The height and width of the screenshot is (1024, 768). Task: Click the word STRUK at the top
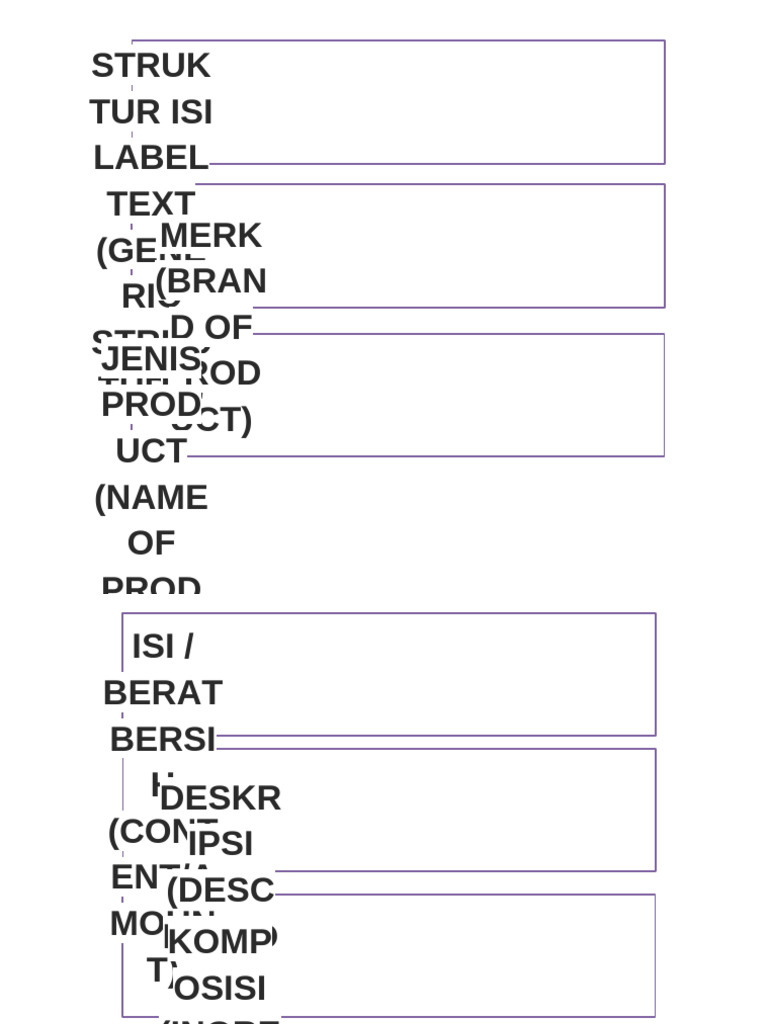(x=151, y=66)
